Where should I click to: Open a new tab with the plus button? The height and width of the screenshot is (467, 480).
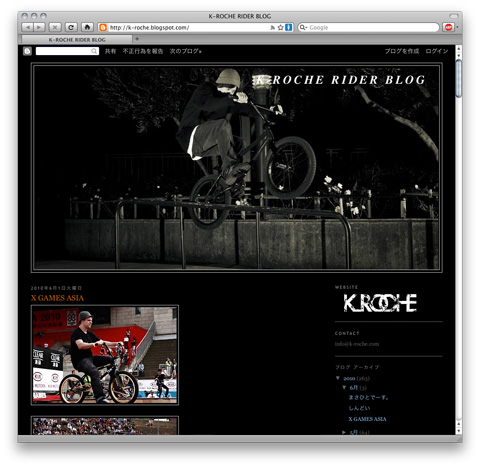coord(137,39)
